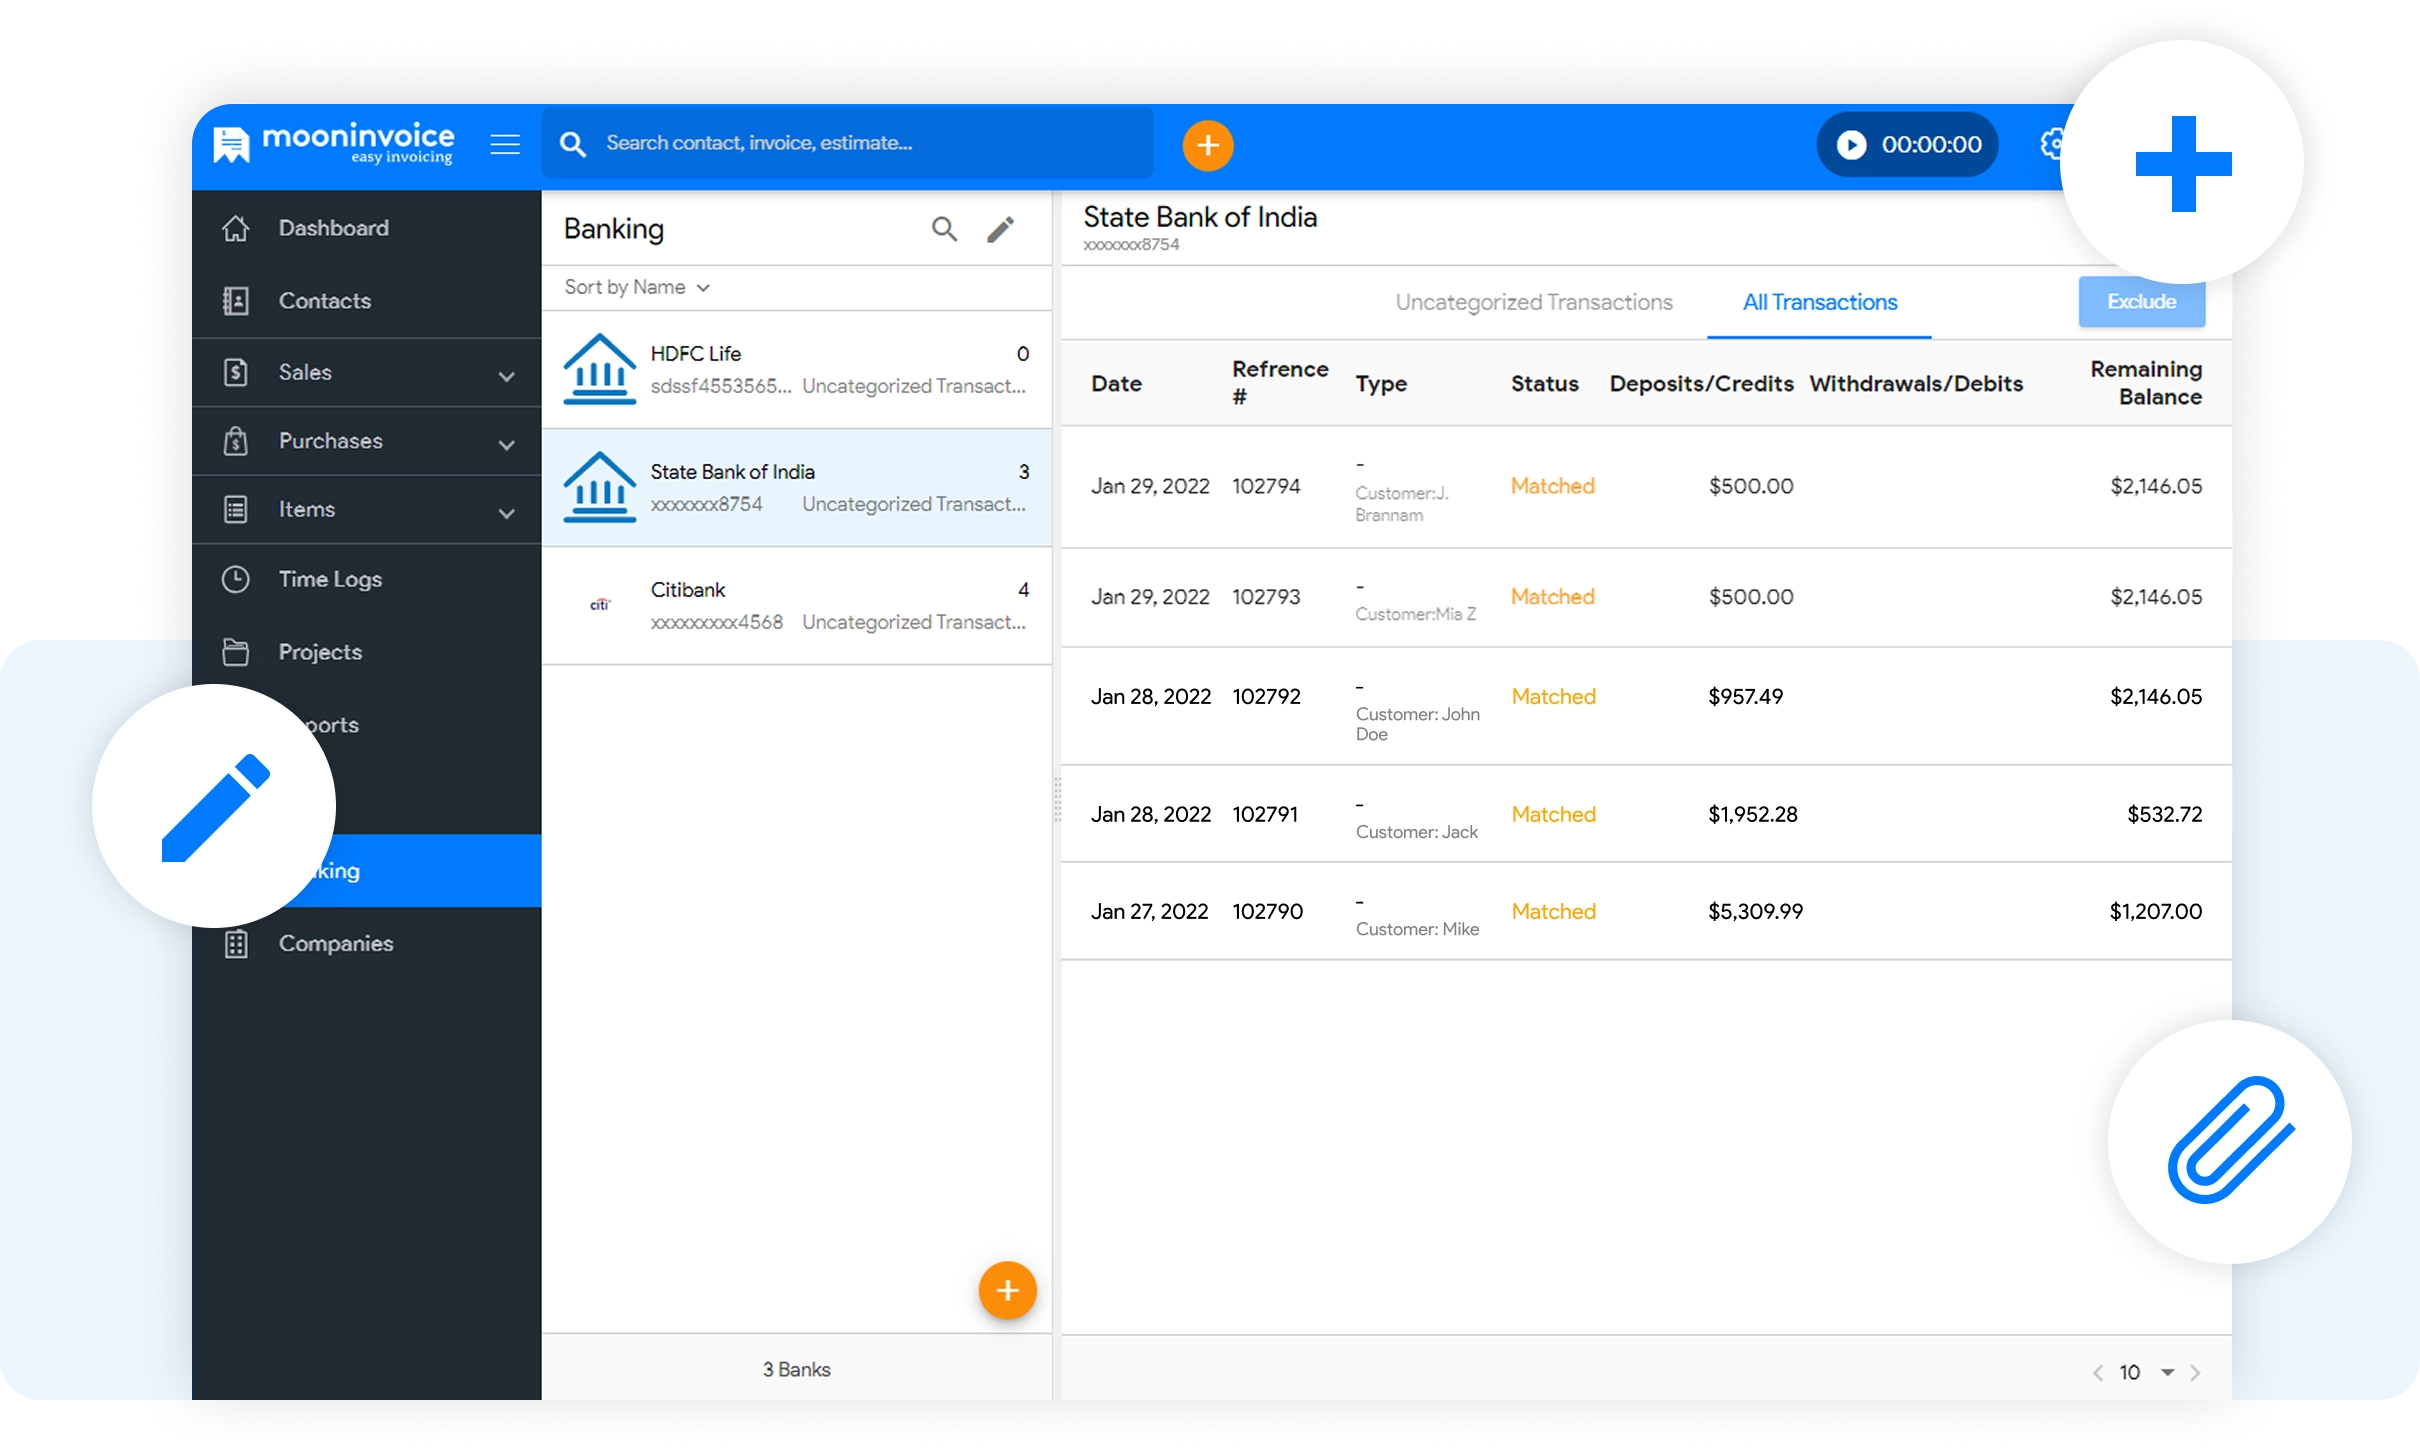The height and width of the screenshot is (1452, 2420).
Task: Switch to All Transactions tab
Action: pos(1819,303)
